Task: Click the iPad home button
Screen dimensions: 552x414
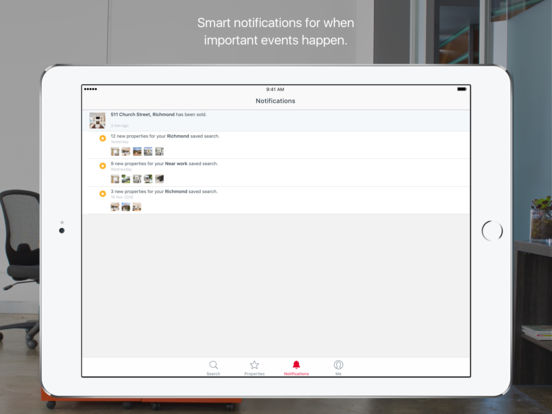Action: (x=492, y=231)
